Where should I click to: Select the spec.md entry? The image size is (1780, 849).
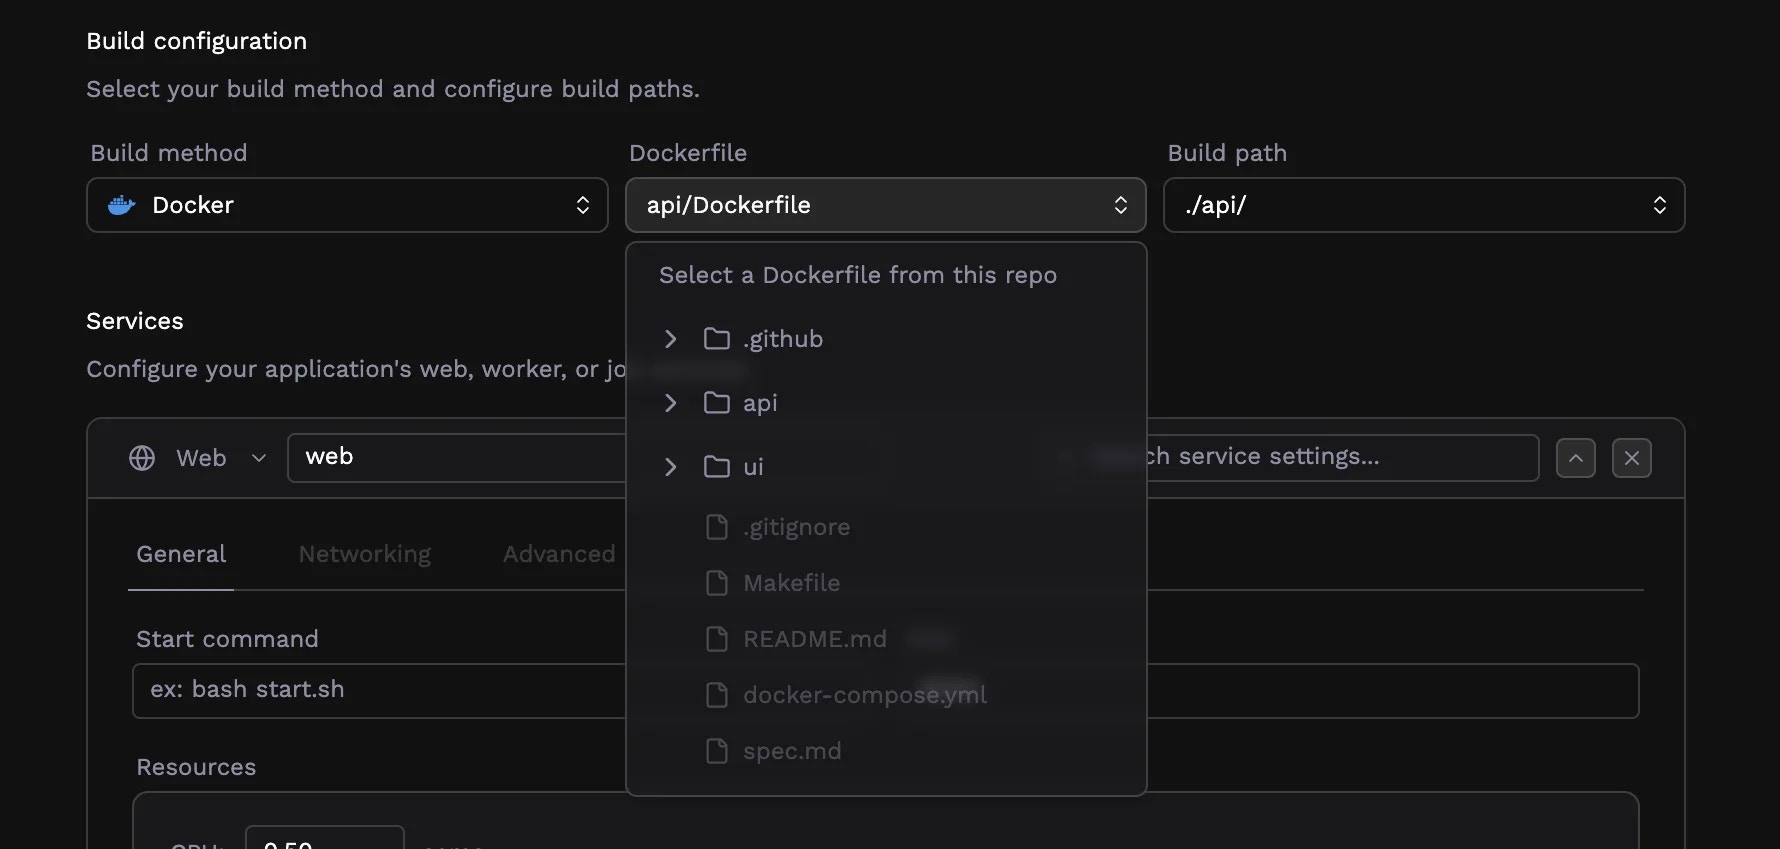coord(792,751)
